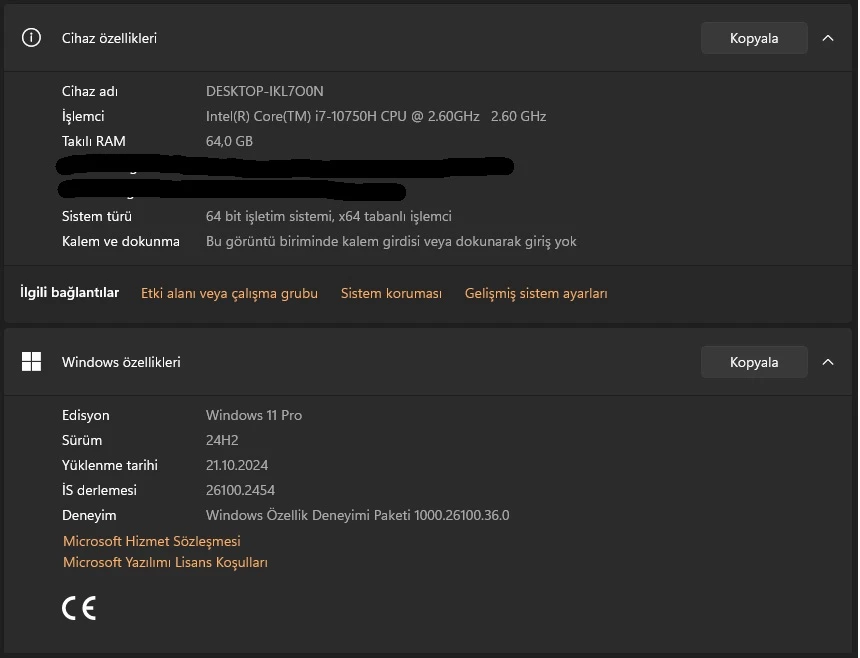Click the Yüklenme tarihi label
This screenshot has width=860, height=658.
pos(110,466)
